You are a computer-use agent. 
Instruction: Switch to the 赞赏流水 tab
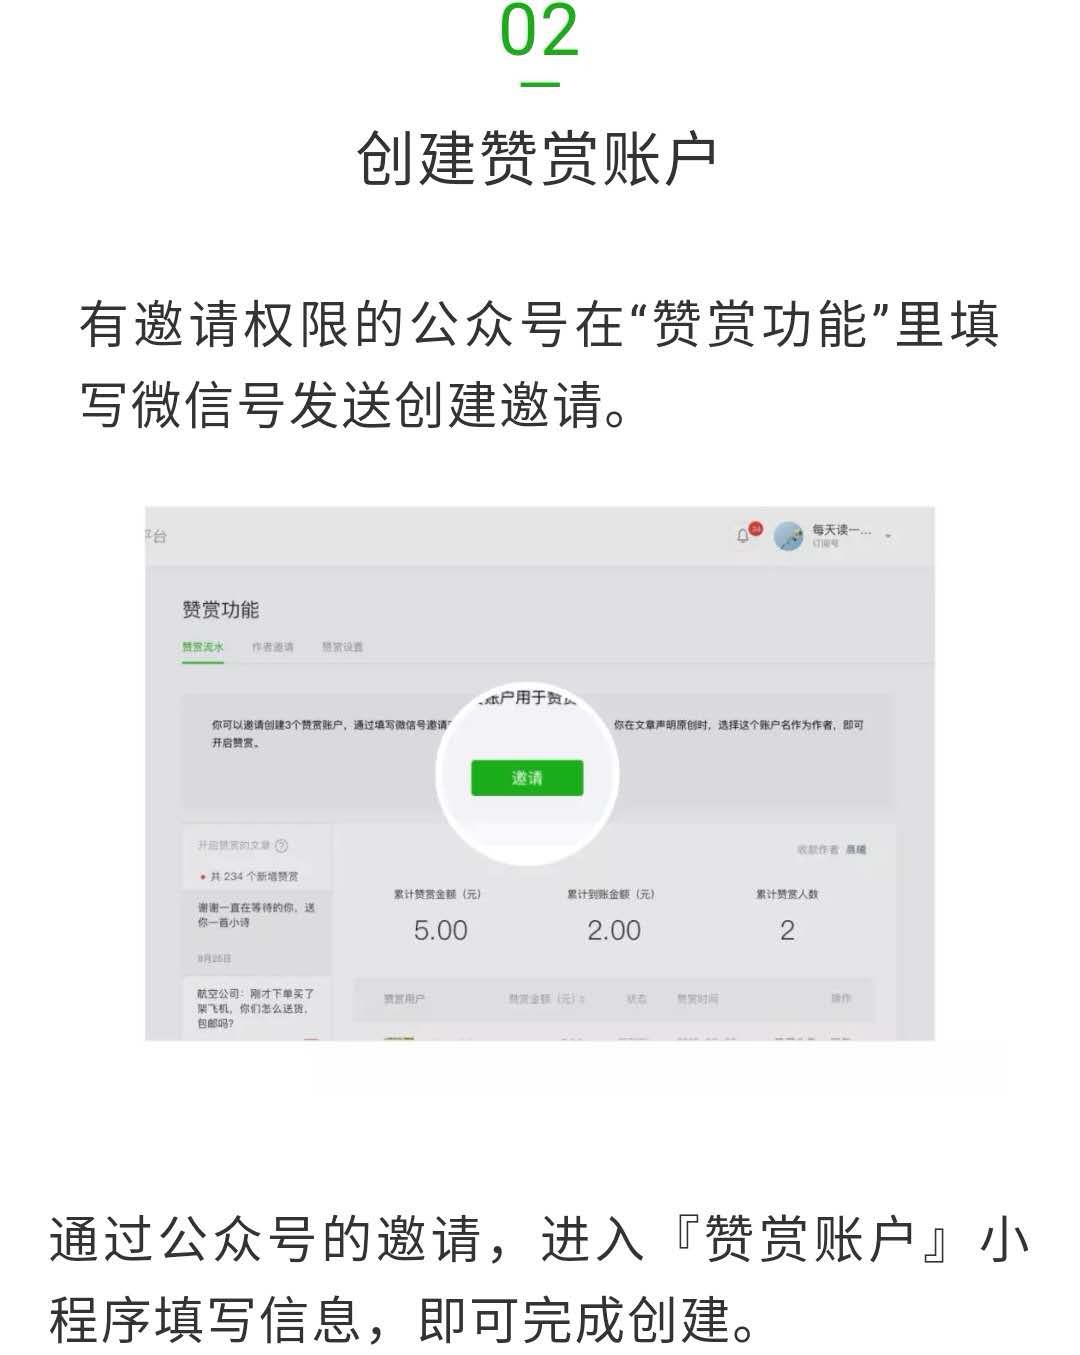click(203, 647)
